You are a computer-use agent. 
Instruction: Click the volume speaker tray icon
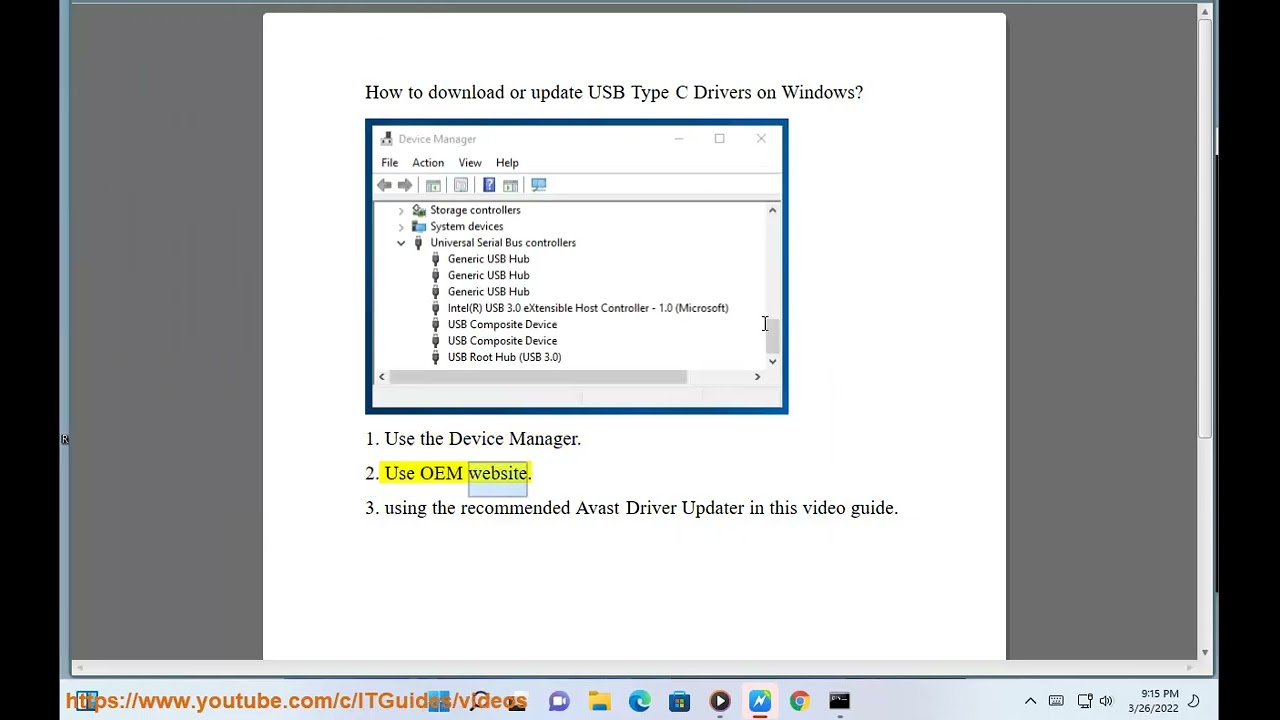(1106, 701)
